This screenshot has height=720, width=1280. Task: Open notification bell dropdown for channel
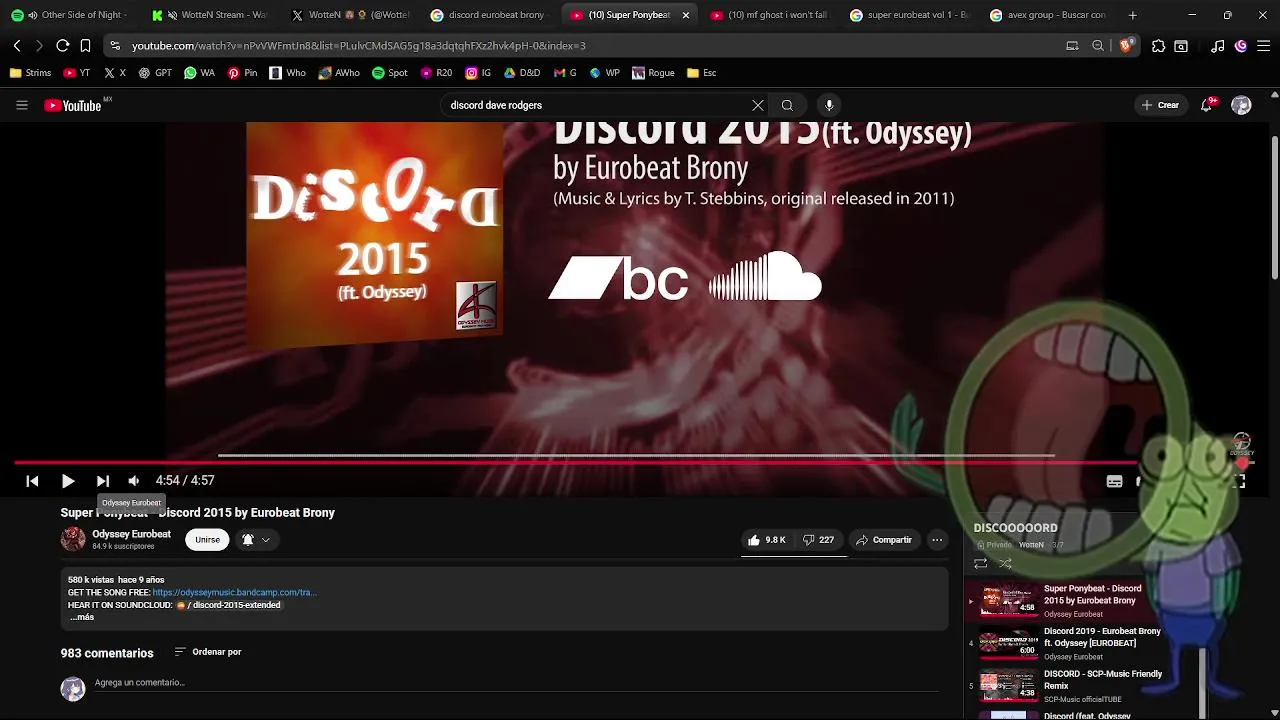[x=256, y=540]
